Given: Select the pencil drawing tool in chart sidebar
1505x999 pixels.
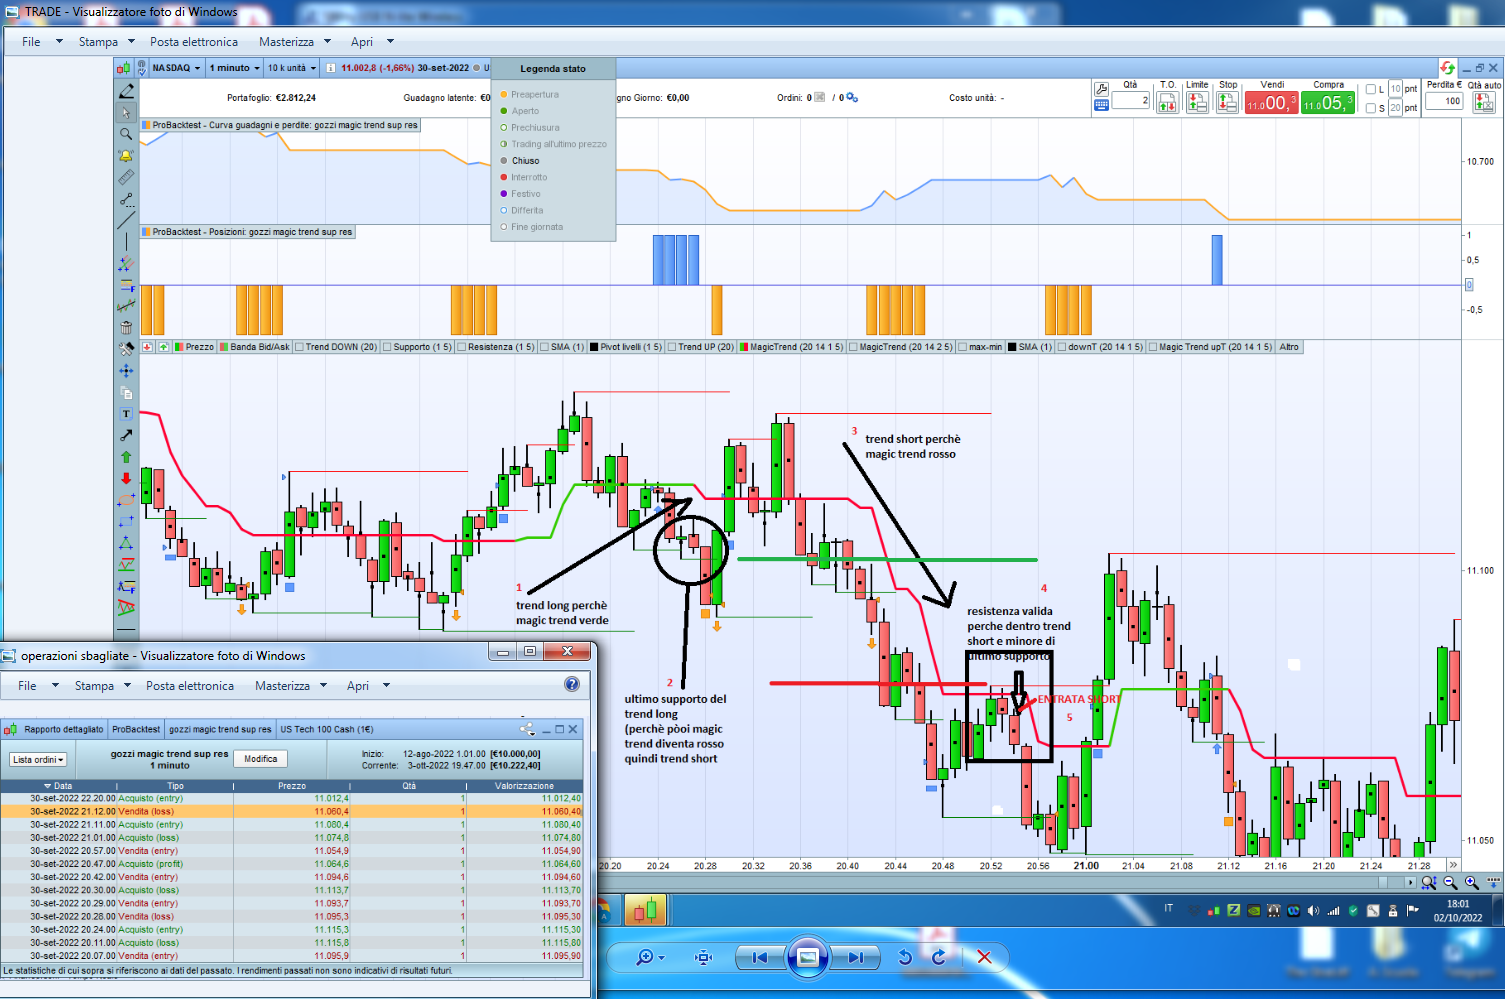Looking at the screenshot, I should (x=126, y=91).
